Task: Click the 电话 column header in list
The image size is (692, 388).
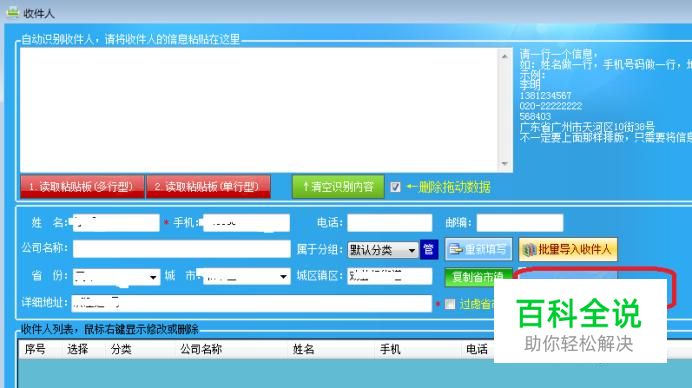Action: (477, 350)
